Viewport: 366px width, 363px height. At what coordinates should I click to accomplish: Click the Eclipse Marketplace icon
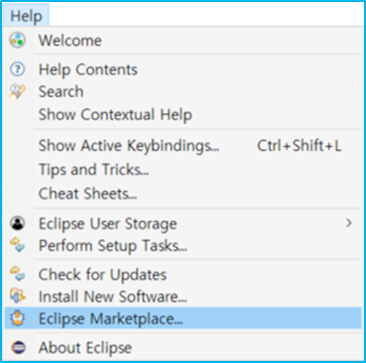click(x=17, y=318)
